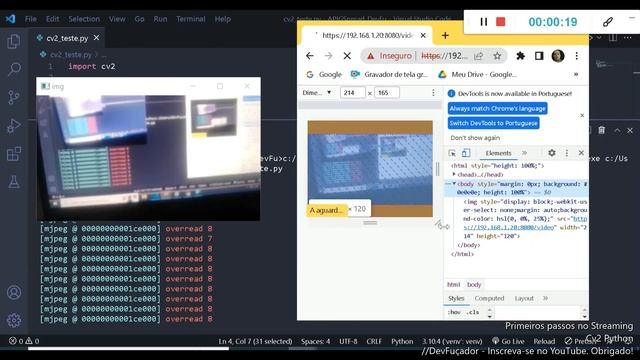Open the Extensions view

tap(14, 154)
